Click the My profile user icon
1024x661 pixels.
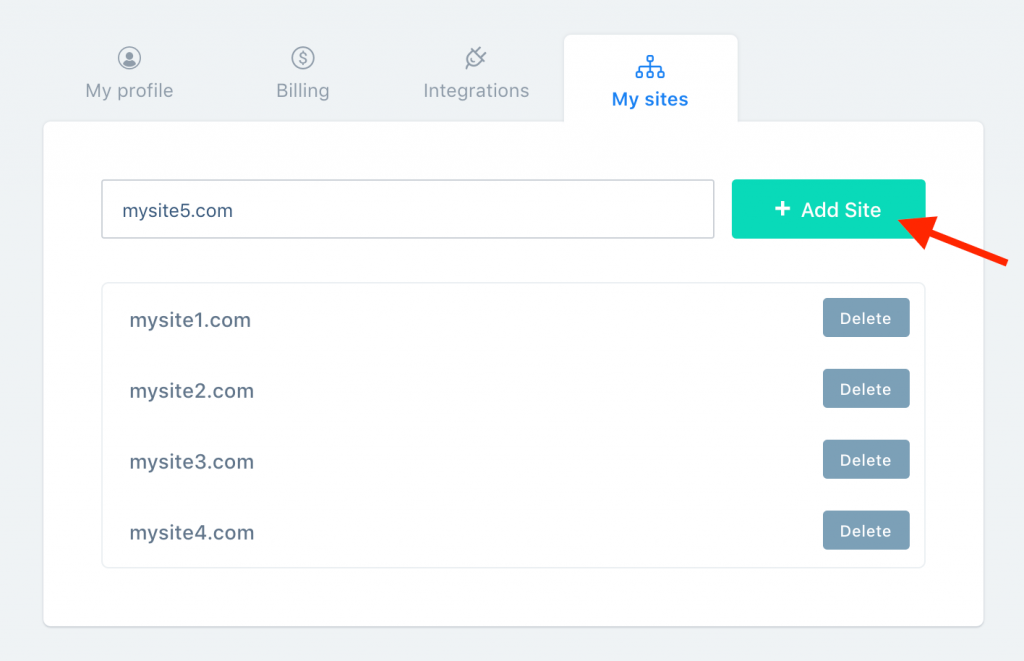[x=129, y=57]
